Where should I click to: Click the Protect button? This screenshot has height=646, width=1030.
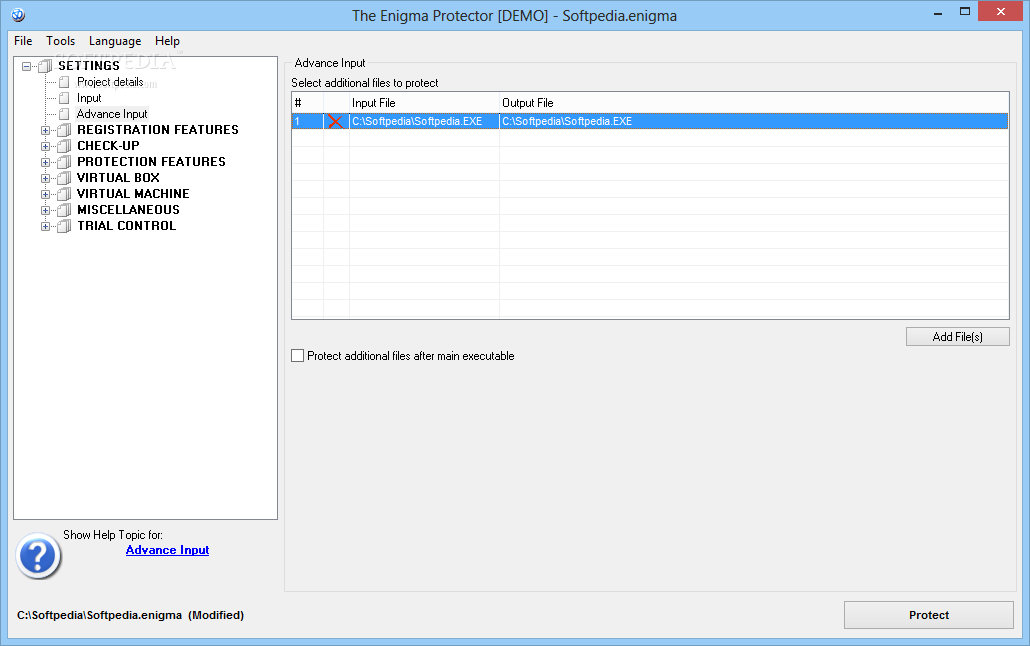tap(928, 615)
